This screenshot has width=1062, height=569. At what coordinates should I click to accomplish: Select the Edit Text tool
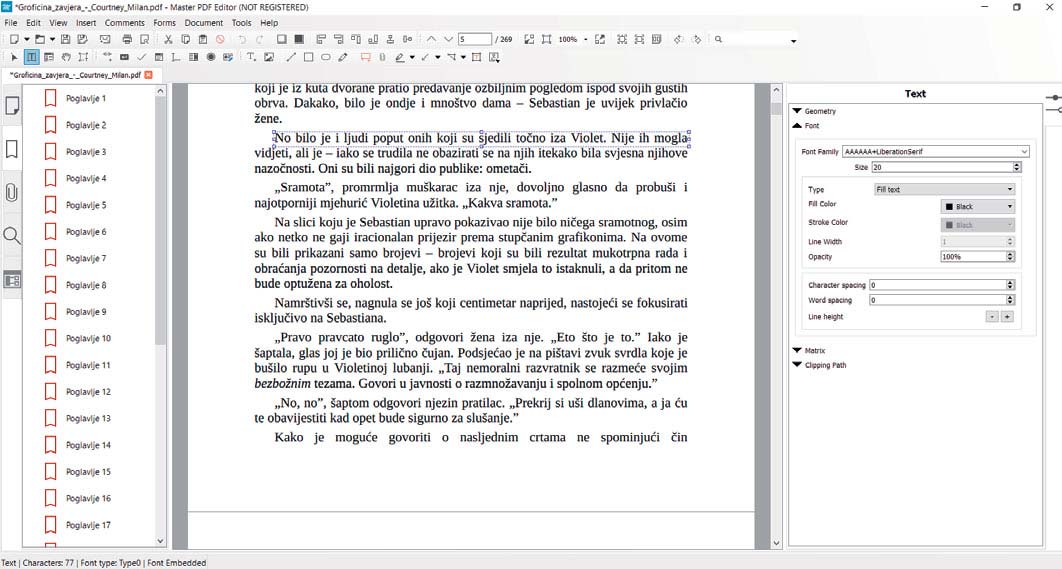pos(31,57)
